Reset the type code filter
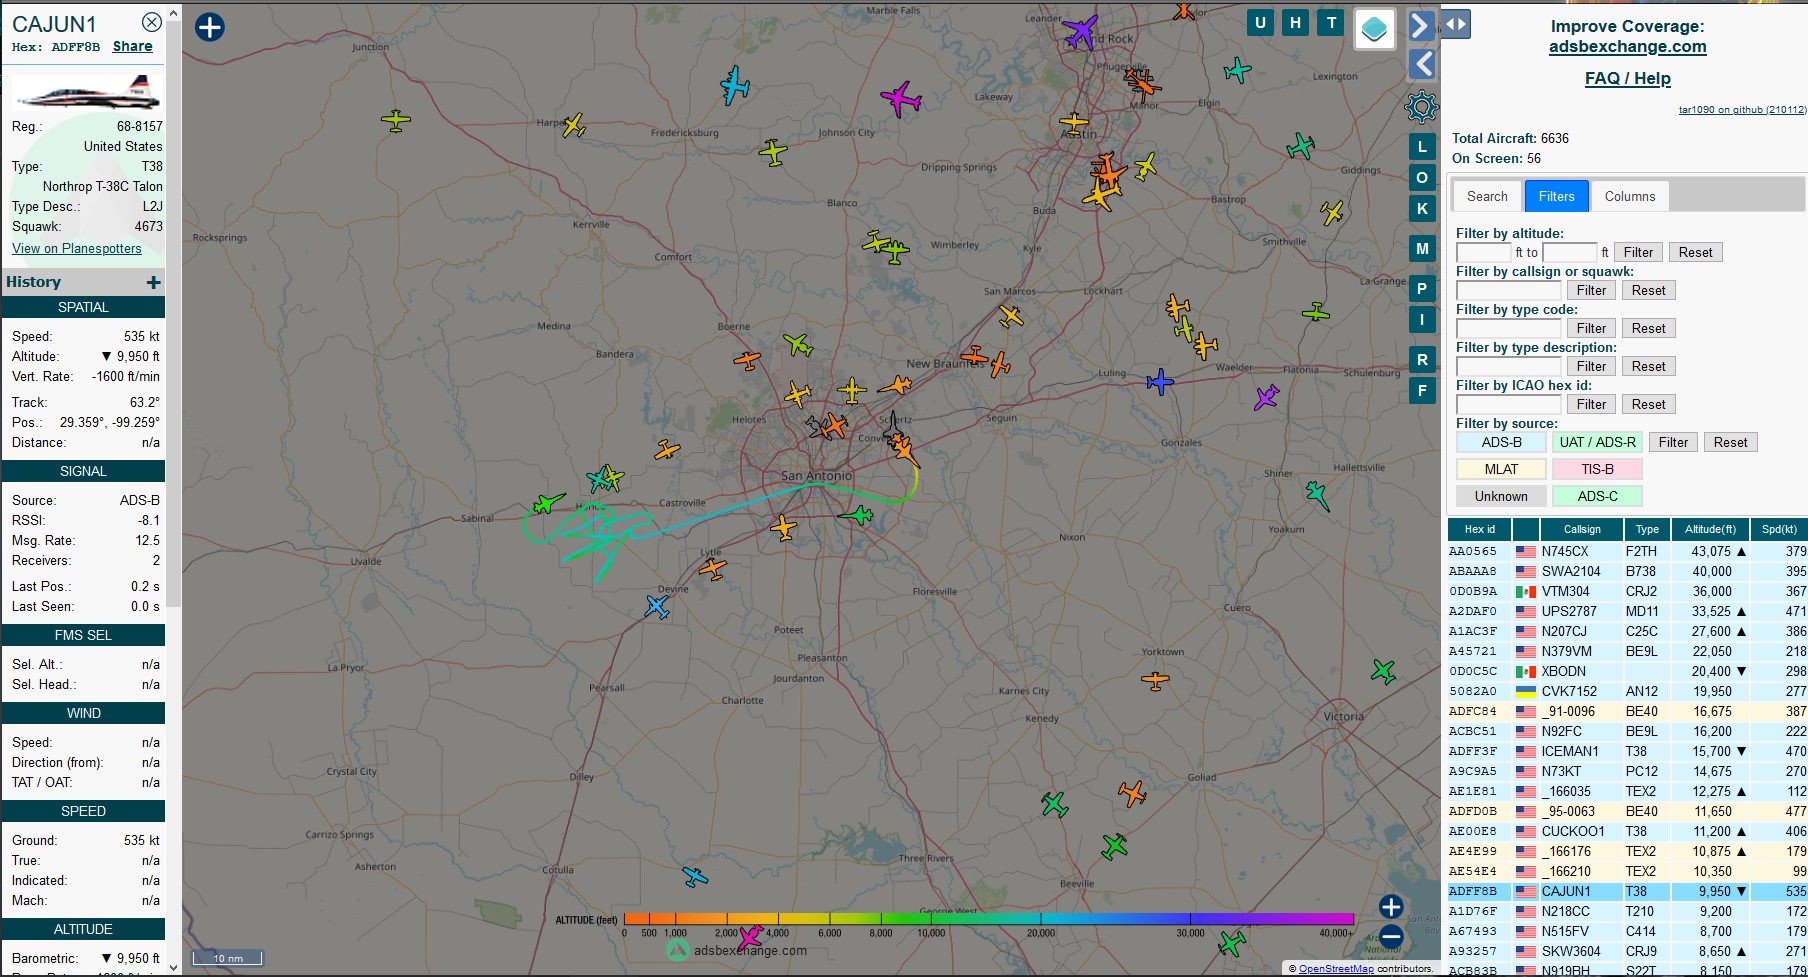Image resolution: width=1808 pixels, height=977 pixels. point(1648,328)
